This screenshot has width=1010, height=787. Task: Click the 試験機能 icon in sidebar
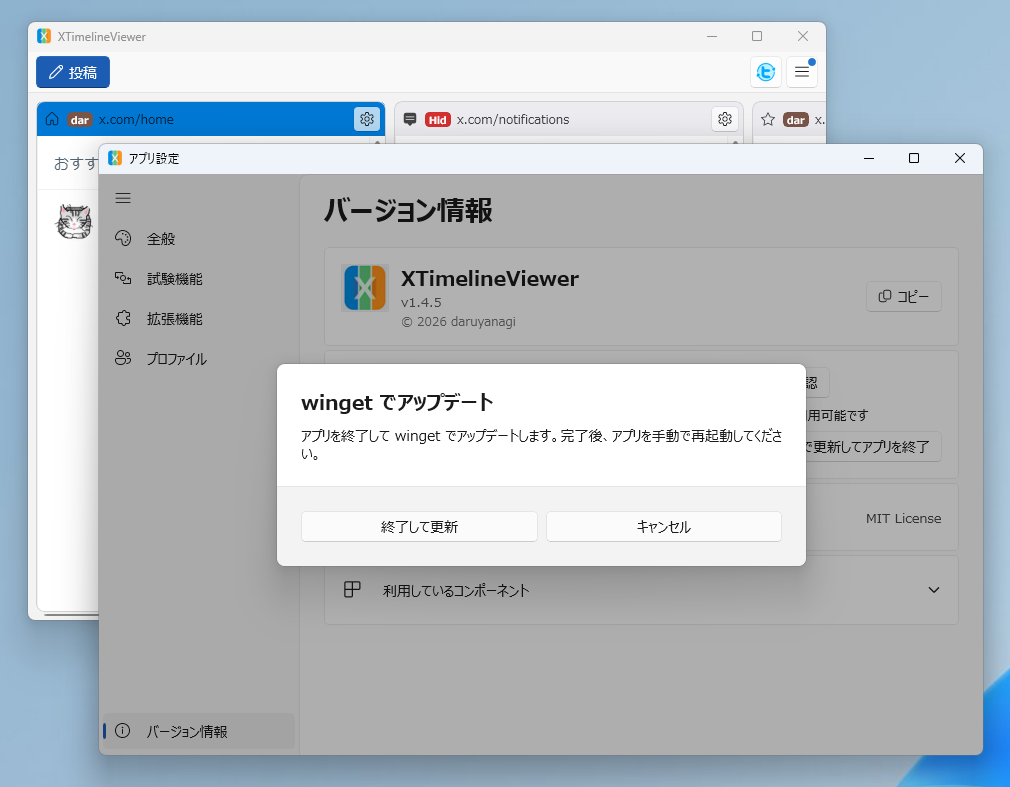click(x=123, y=278)
